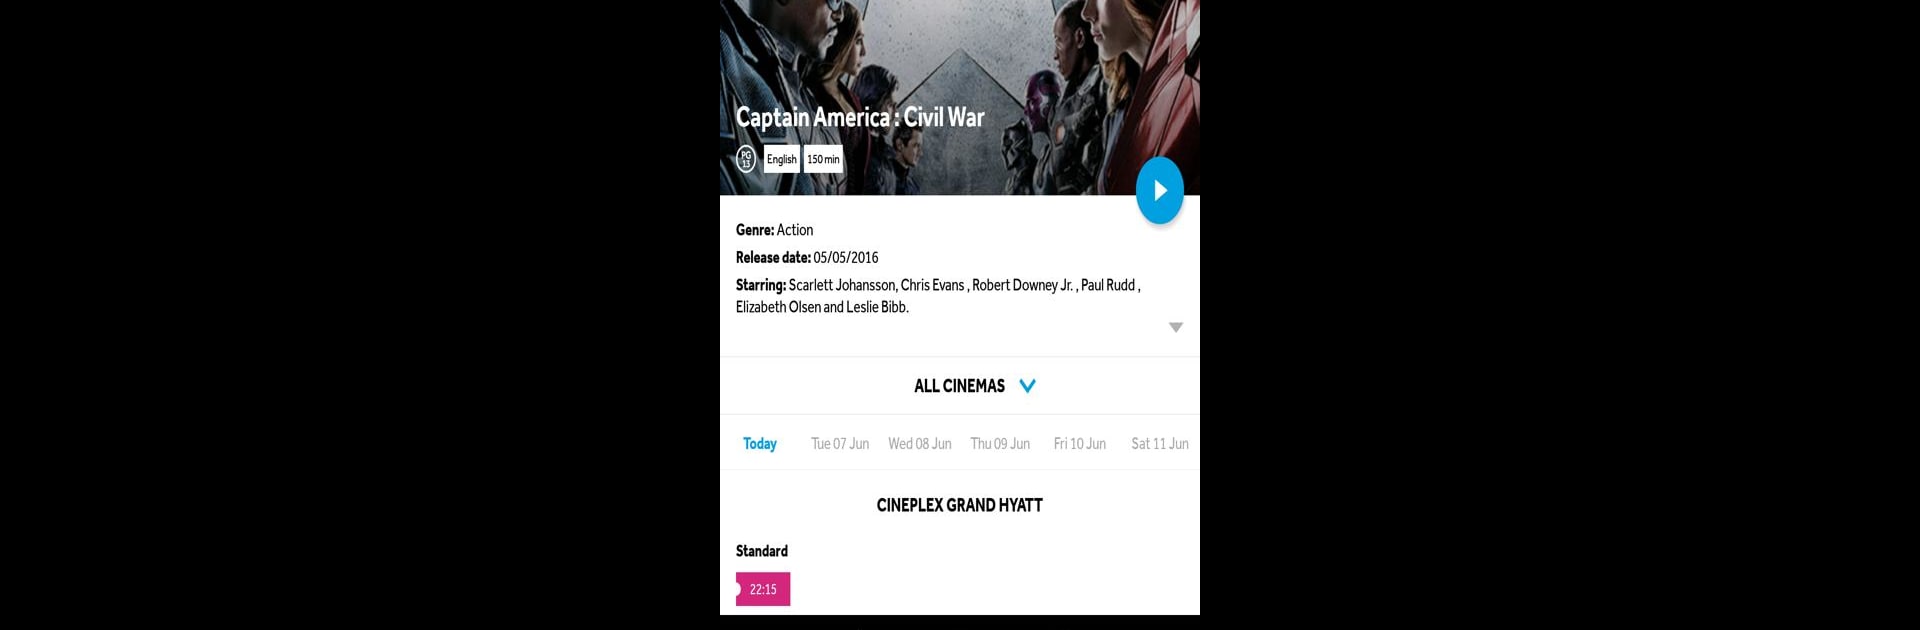Switch to Tue 07 Jun
The image size is (1920, 630).
(840, 443)
